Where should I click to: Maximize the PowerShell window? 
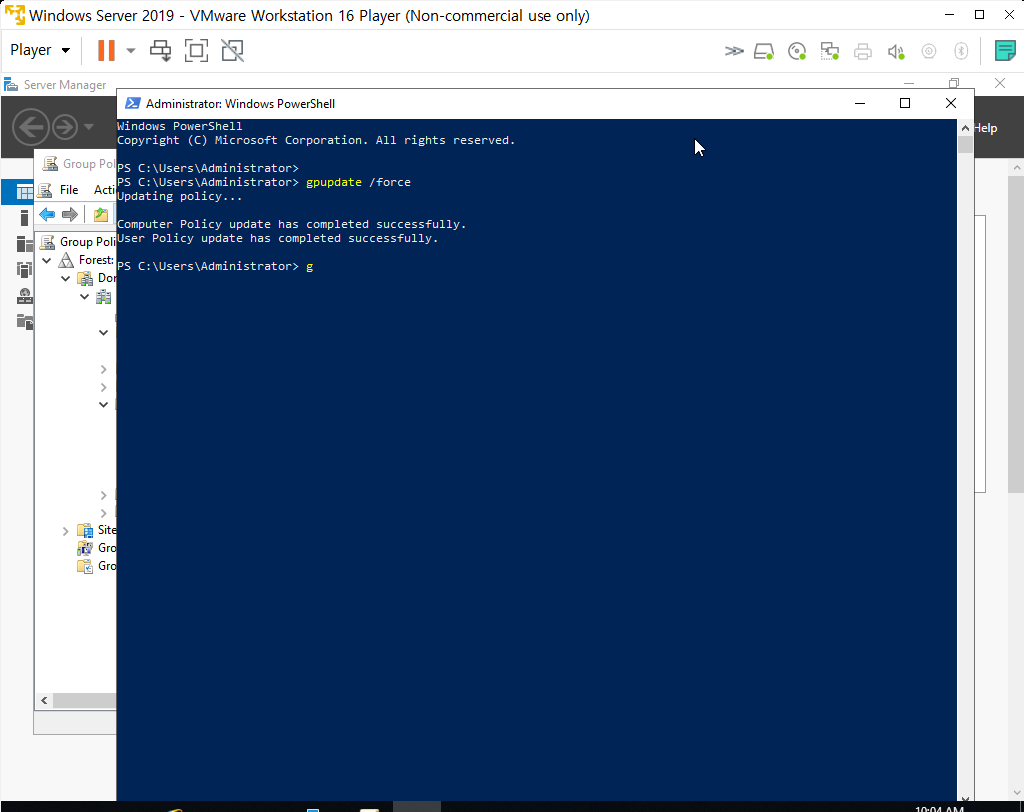click(x=904, y=103)
